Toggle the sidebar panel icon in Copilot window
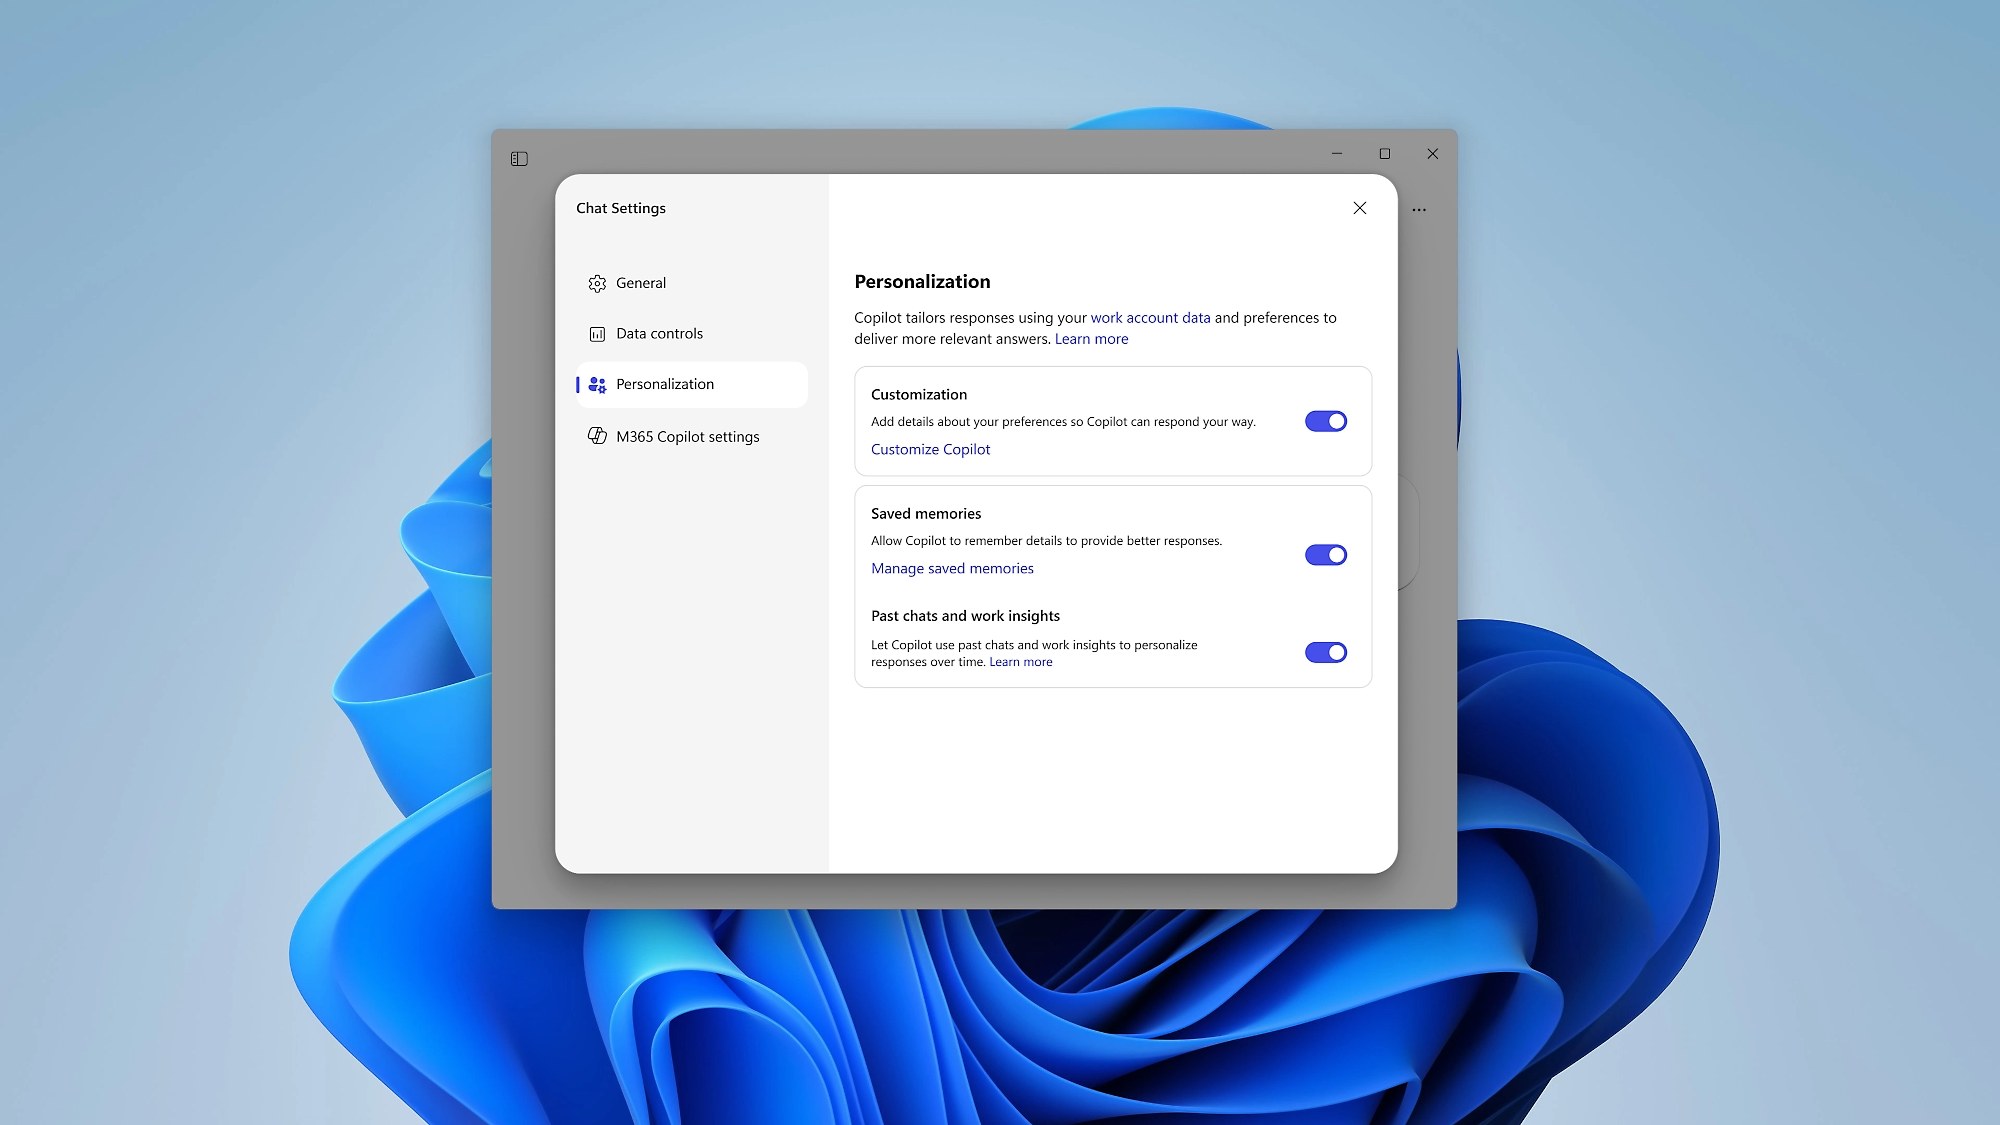 tap(519, 159)
